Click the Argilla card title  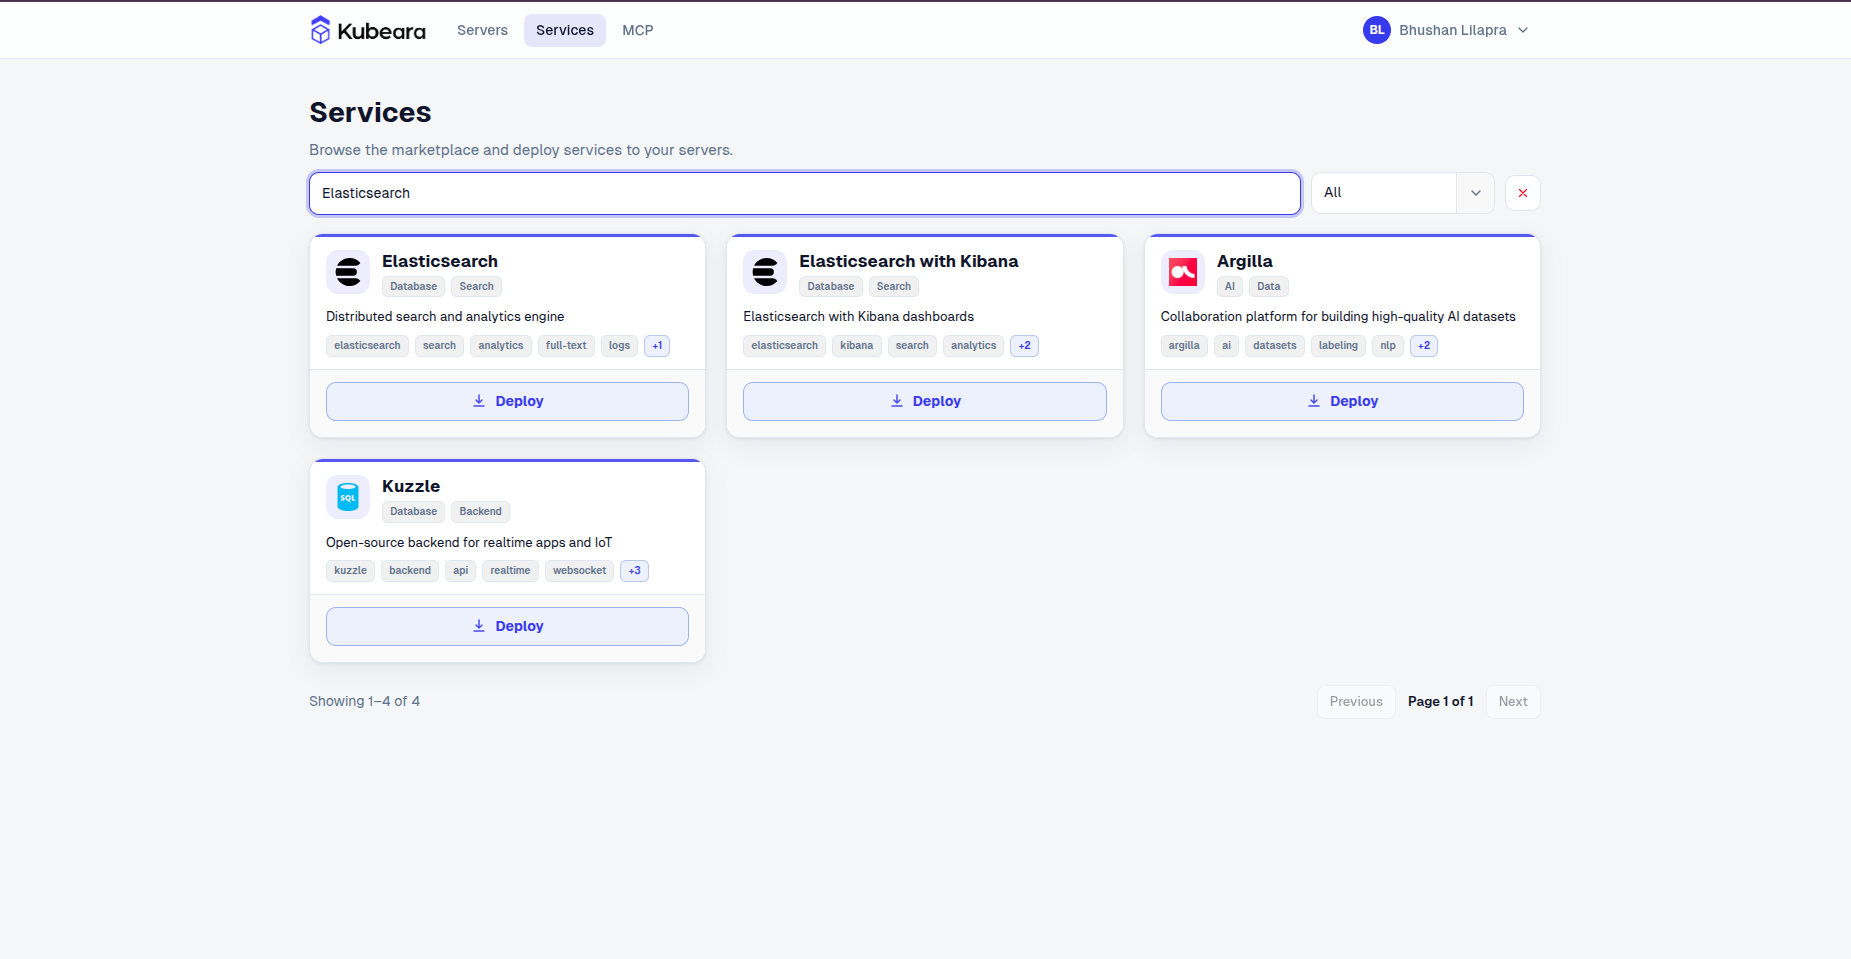pyautogui.click(x=1245, y=261)
